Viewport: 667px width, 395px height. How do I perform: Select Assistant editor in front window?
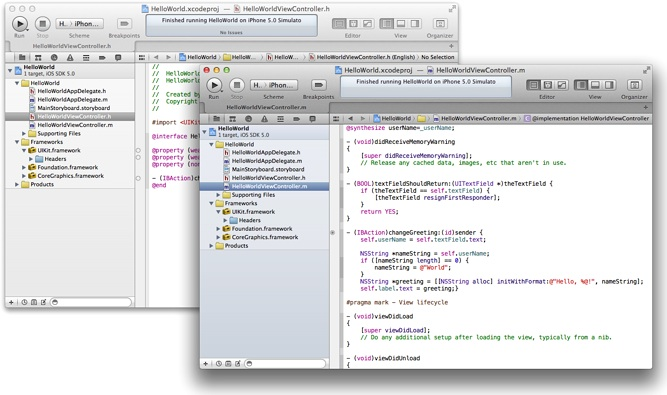(x=547, y=85)
